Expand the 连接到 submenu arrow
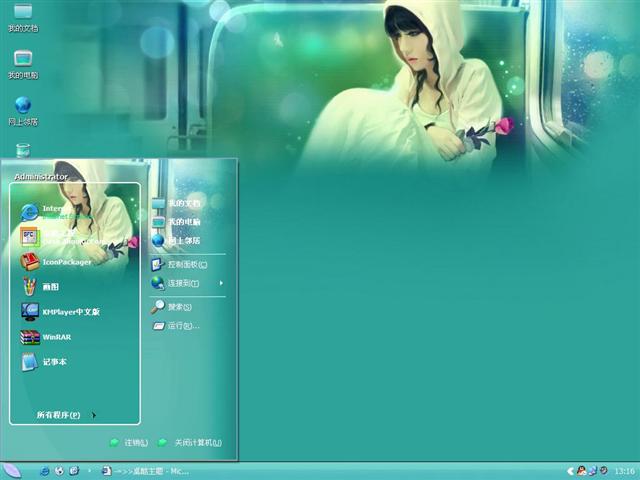The height and width of the screenshot is (480, 640). point(221,283)
